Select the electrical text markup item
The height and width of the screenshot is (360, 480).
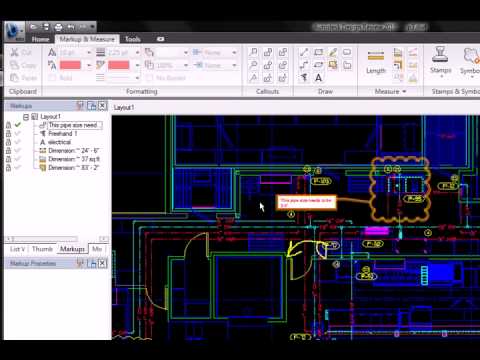[59, 142]
